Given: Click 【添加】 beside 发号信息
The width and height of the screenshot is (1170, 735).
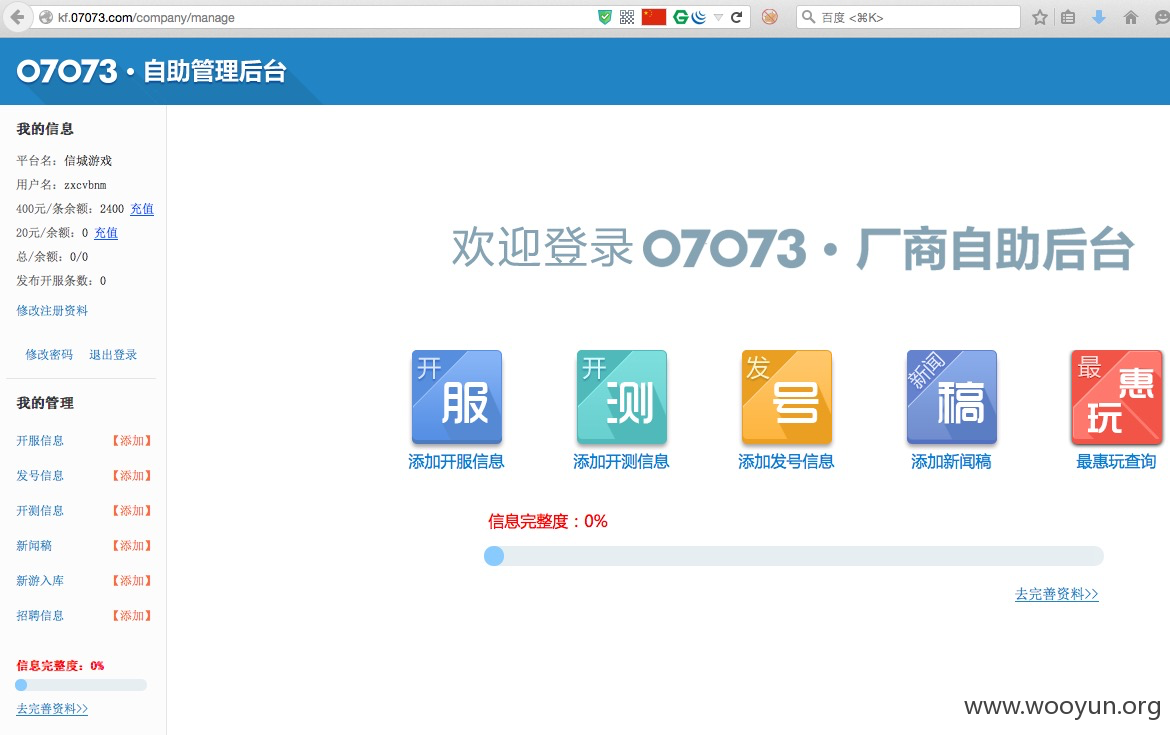Looking at the screenshot, I should click(x=132, y=476).
